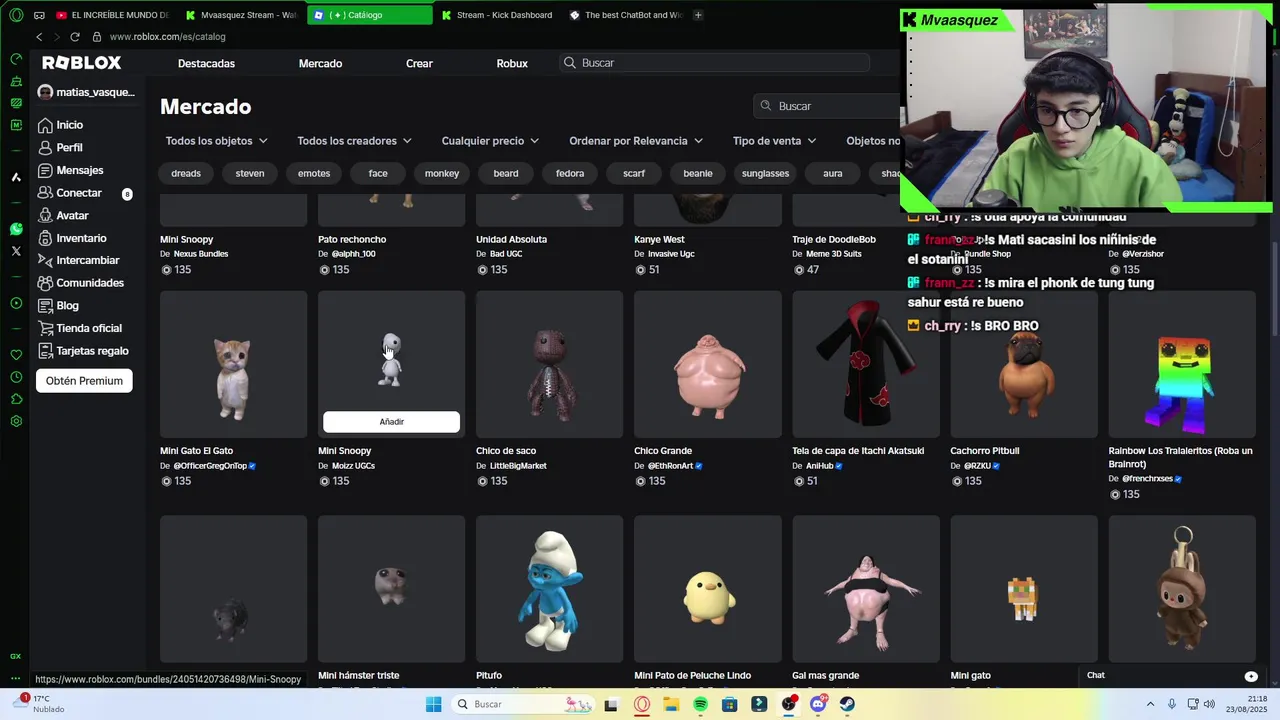Open Pitufo smurf item thumbnail
Image resolution: width=1280 pixels, height=720 pixels.
click(549, 589)
